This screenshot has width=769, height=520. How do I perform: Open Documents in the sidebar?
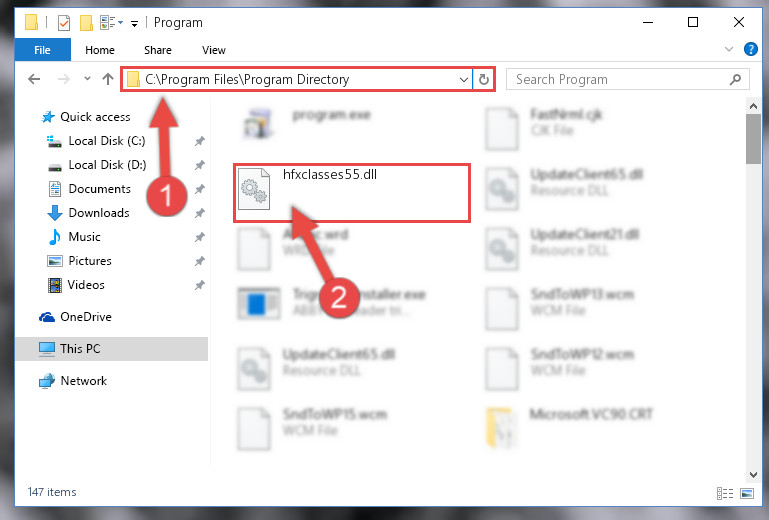point(100,189)
